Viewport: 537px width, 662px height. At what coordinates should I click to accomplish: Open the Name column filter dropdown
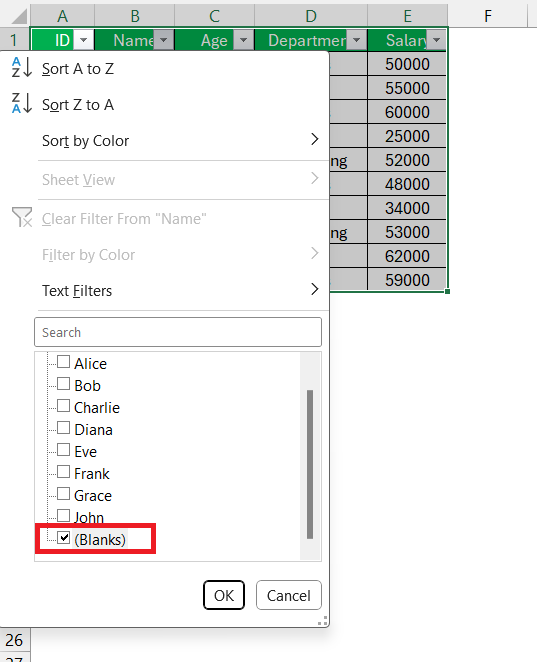tap(163, 40)
